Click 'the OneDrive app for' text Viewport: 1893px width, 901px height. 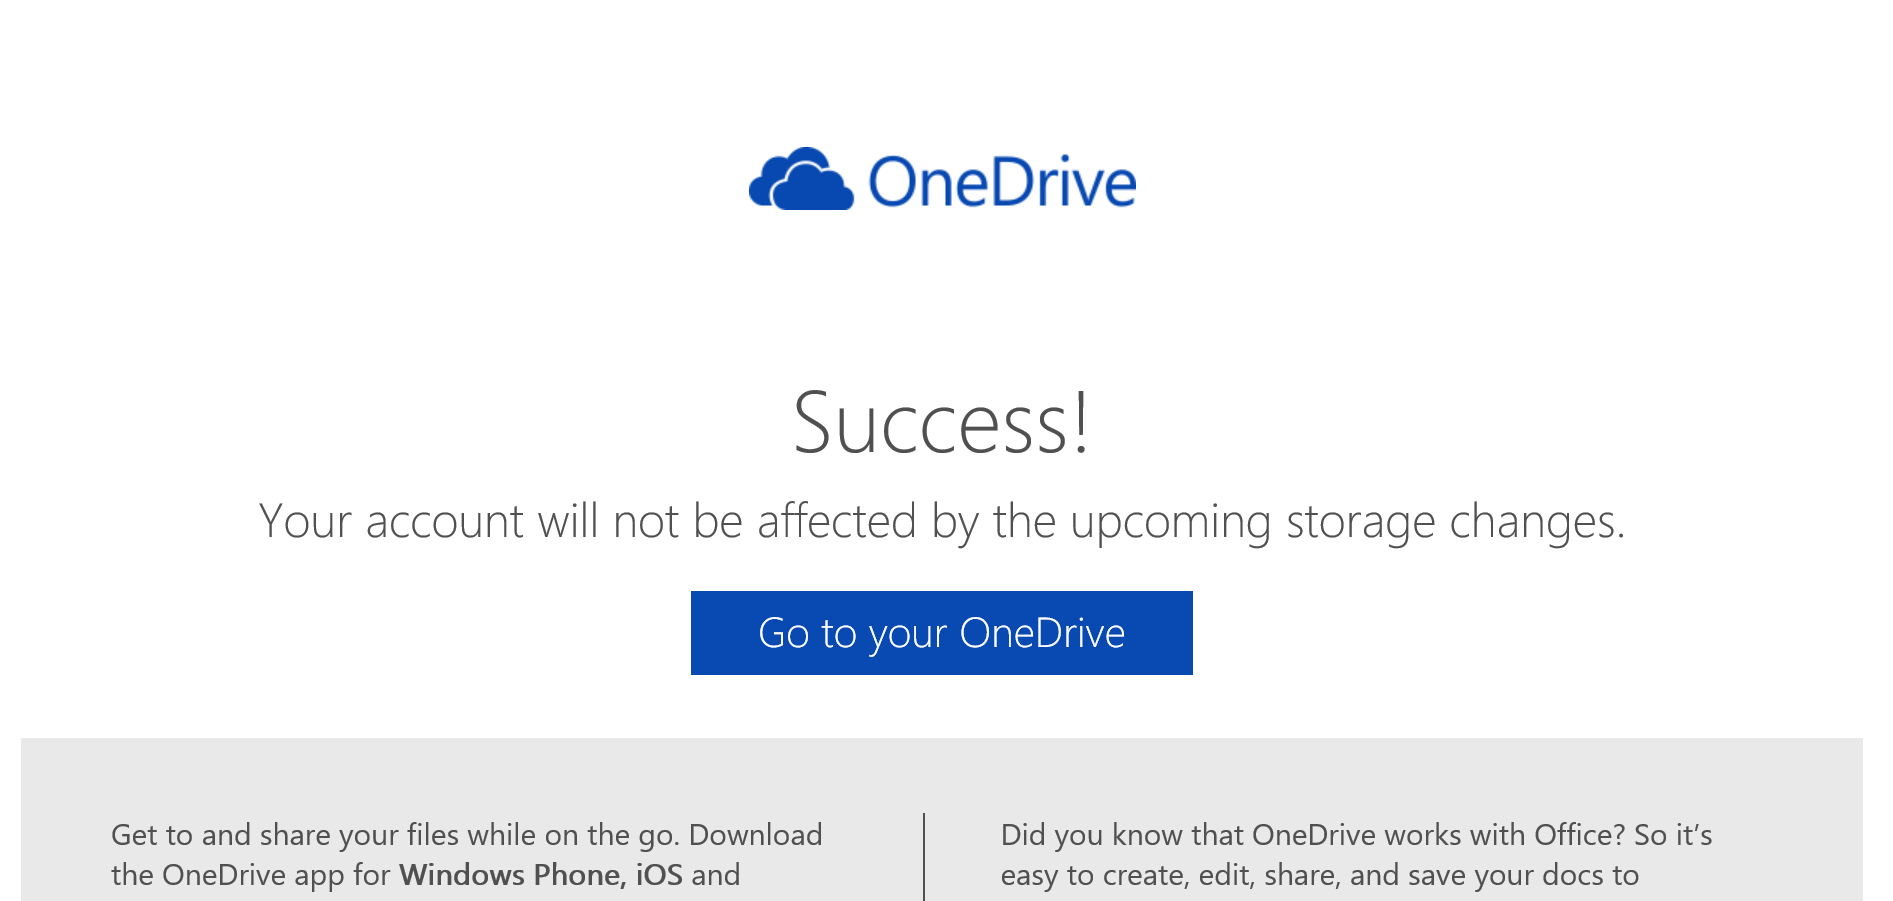(250, 875)
